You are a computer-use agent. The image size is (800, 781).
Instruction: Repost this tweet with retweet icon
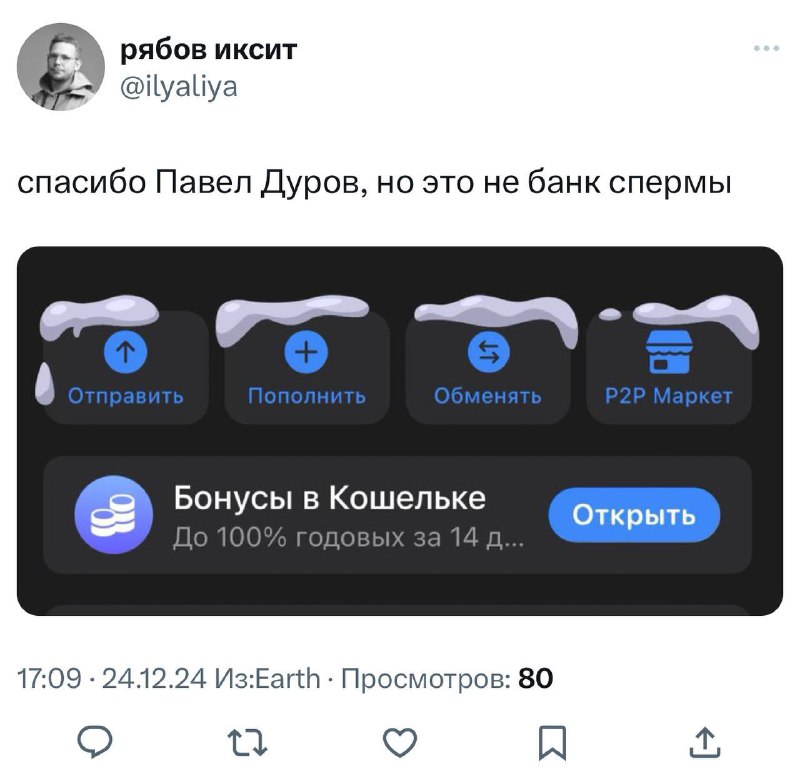pyautogui.click(x=247, y=742)
